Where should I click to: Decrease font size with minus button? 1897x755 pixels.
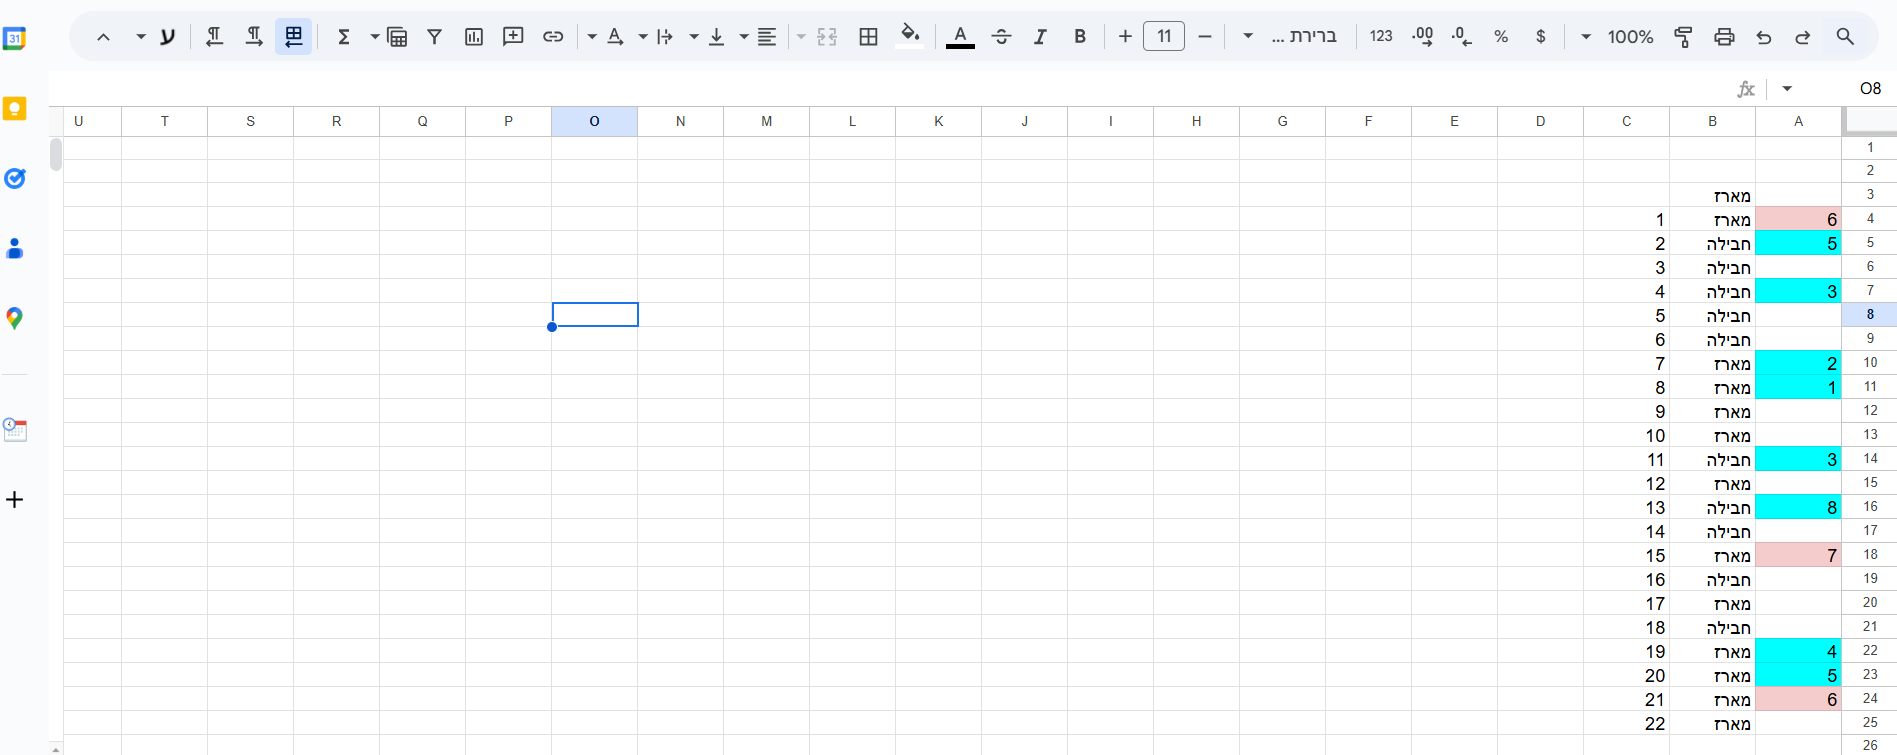click(1205, 37)
